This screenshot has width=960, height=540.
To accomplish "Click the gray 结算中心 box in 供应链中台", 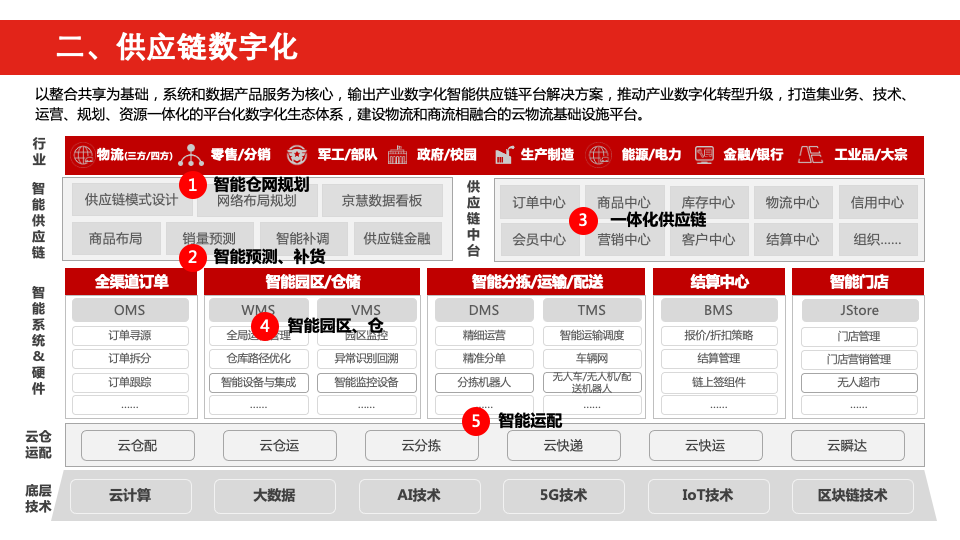I will click(x=792, y=239).
